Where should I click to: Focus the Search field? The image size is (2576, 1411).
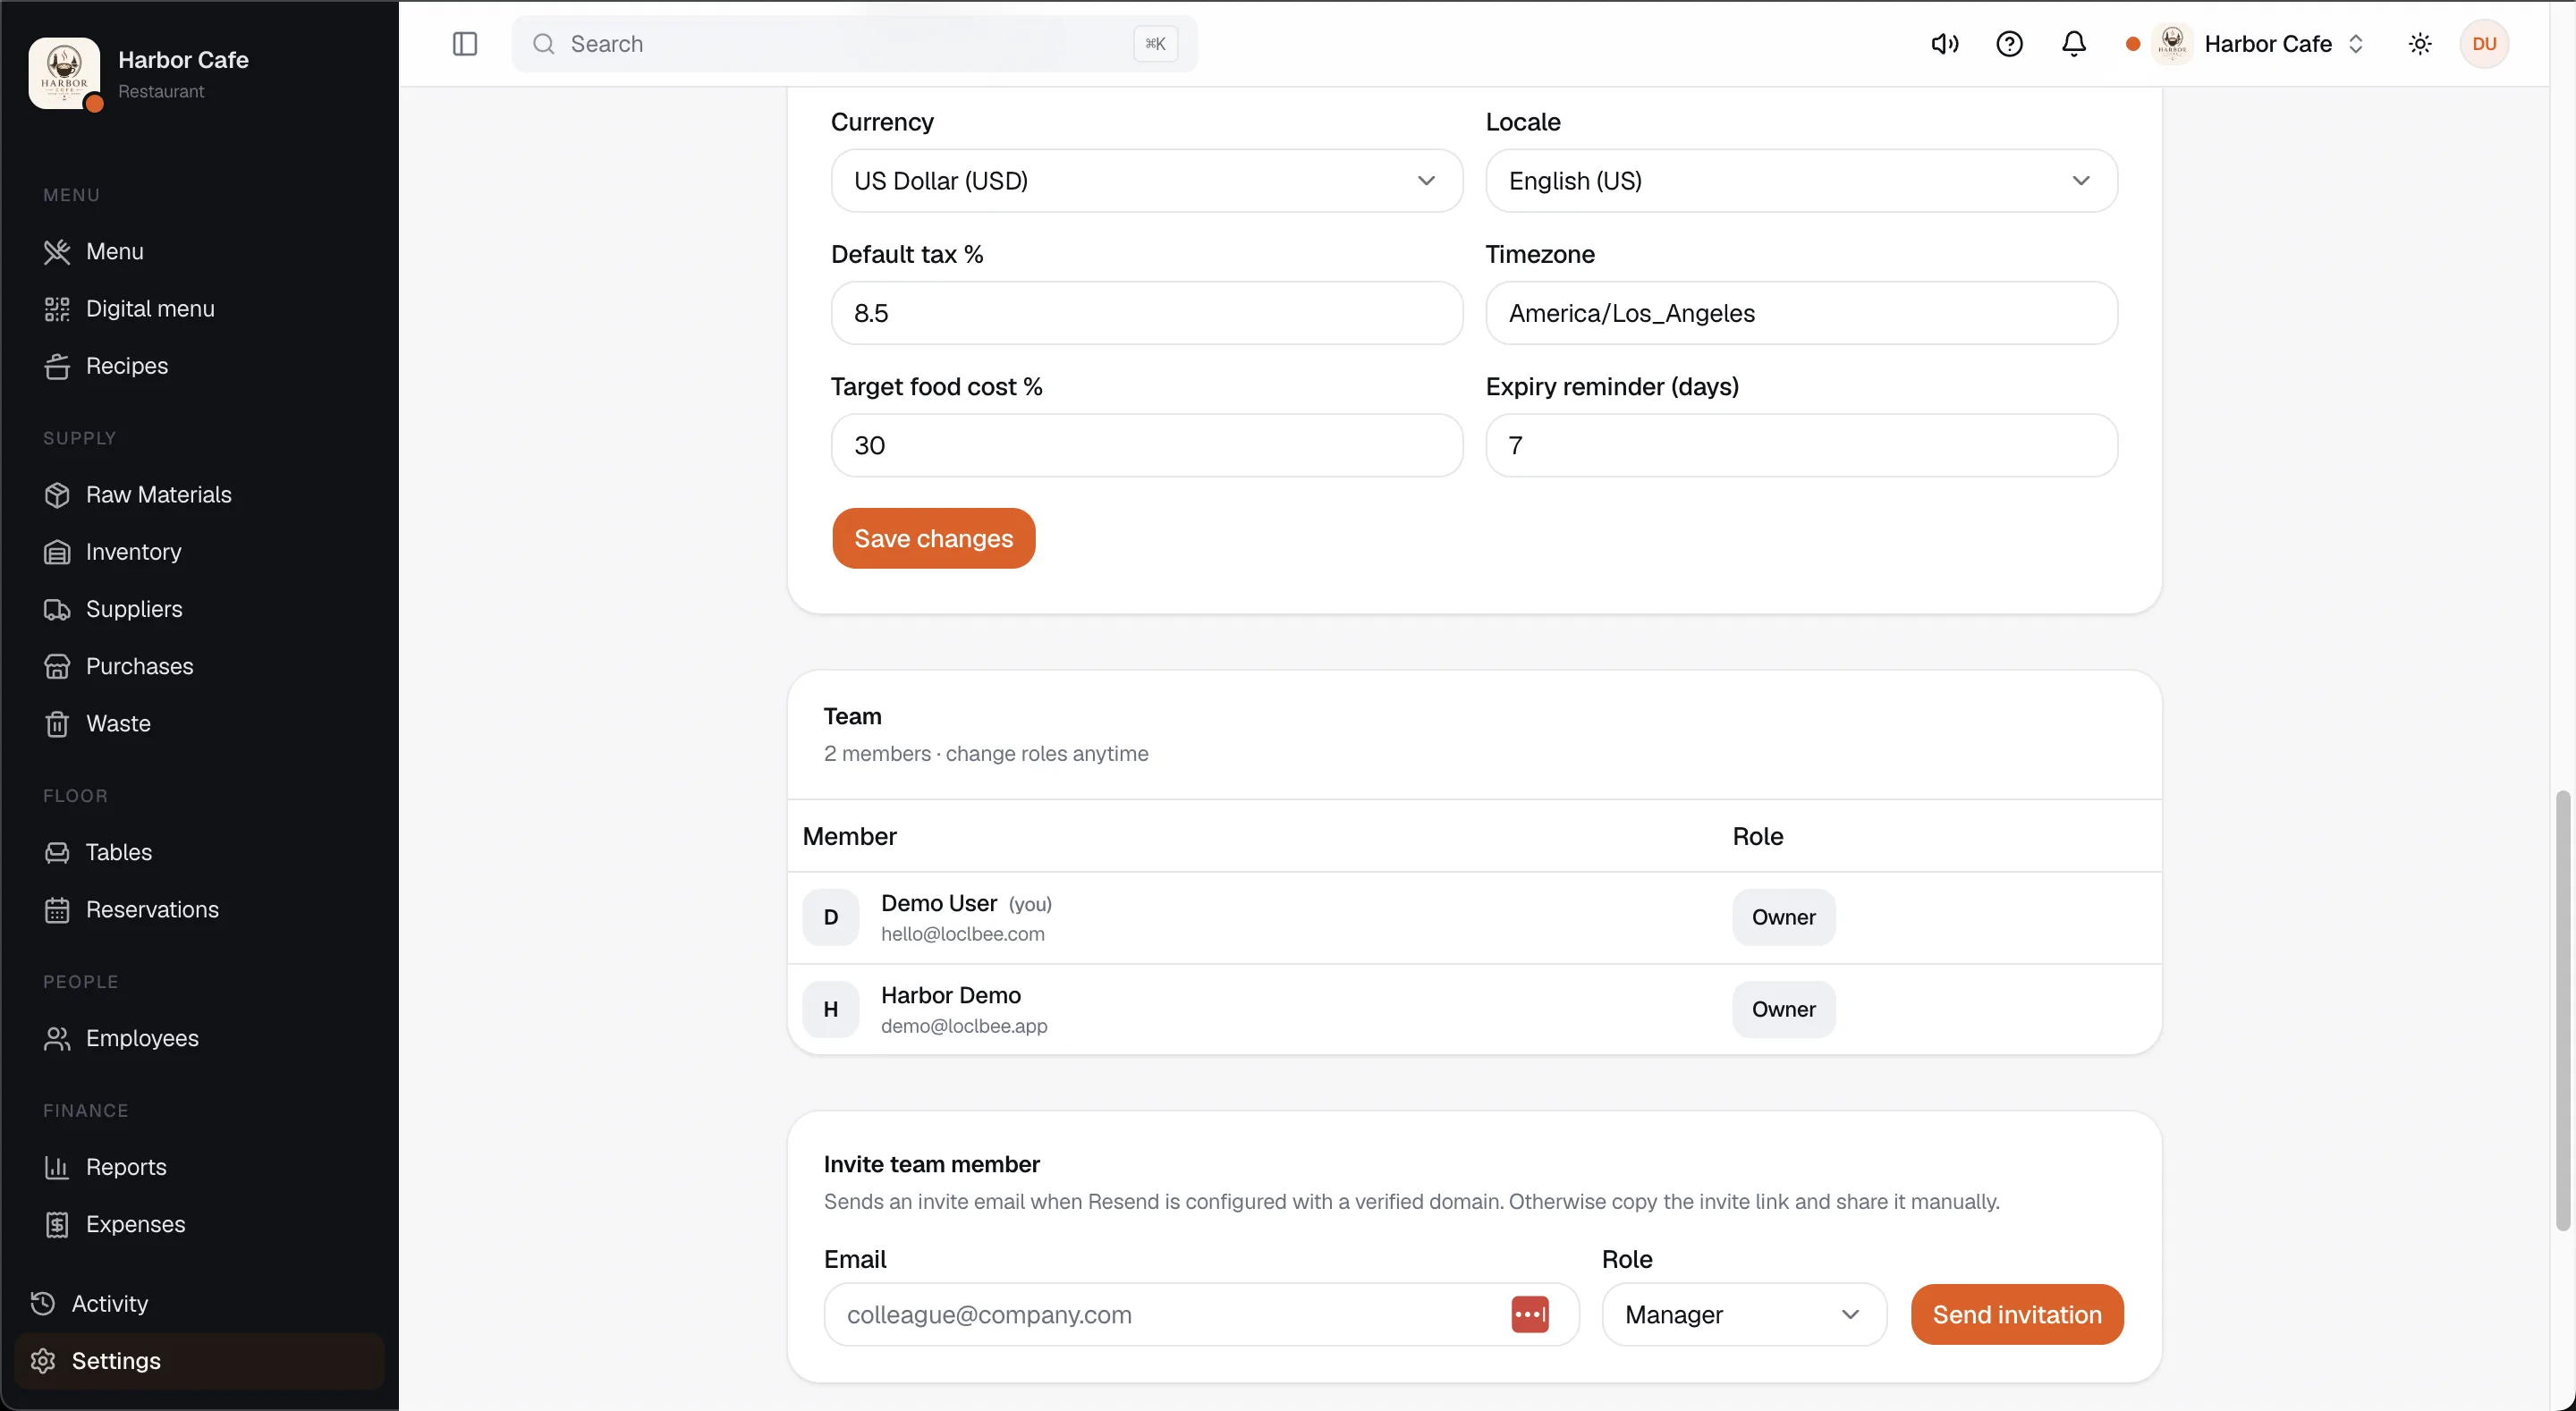tap(854, 44)
